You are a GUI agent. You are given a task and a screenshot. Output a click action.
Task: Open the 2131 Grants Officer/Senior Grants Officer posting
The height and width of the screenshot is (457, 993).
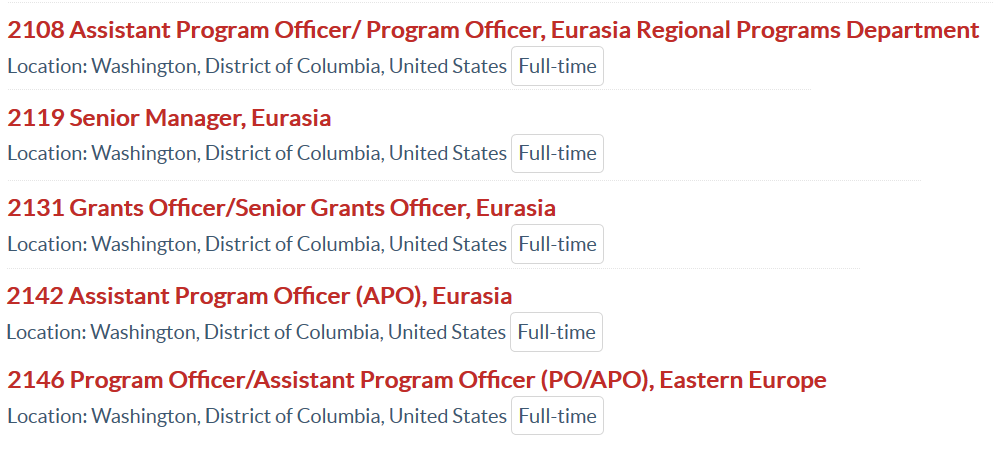282,208
